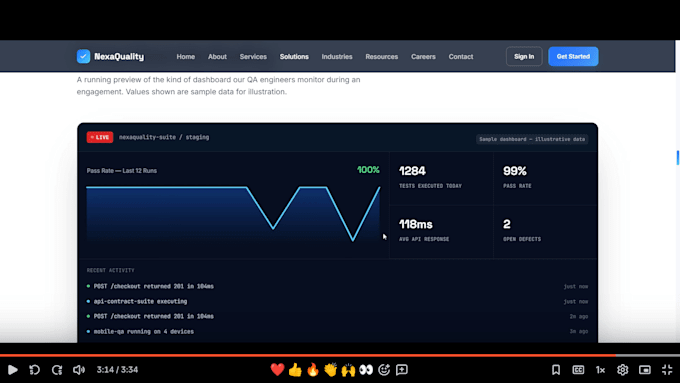React with the red heart emoji
The image size is (680, 383).
click(x=277, y=370)
